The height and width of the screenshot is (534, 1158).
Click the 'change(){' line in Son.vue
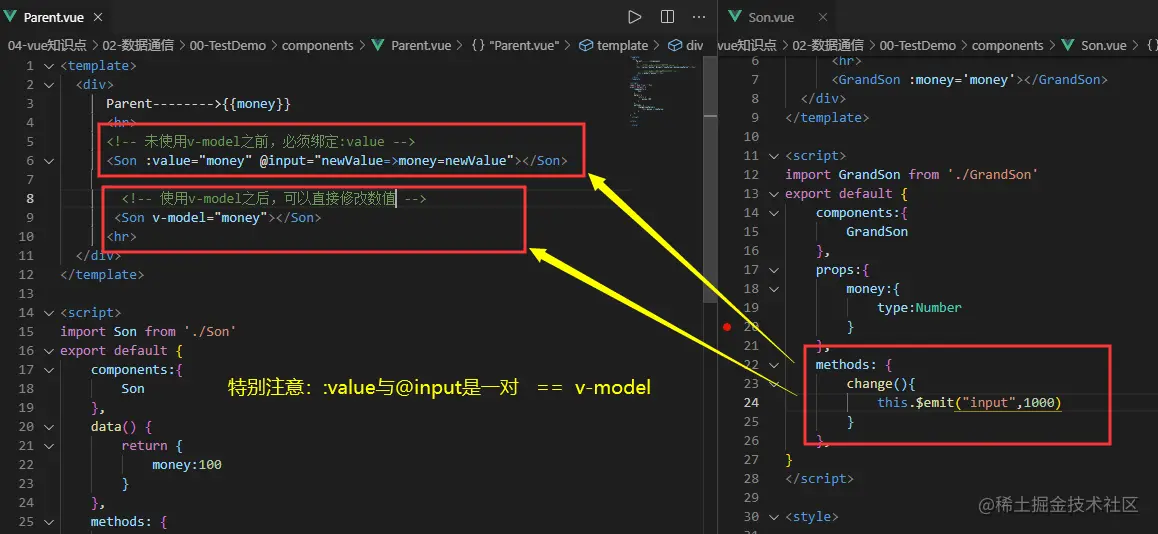click(x=881, y=384)
